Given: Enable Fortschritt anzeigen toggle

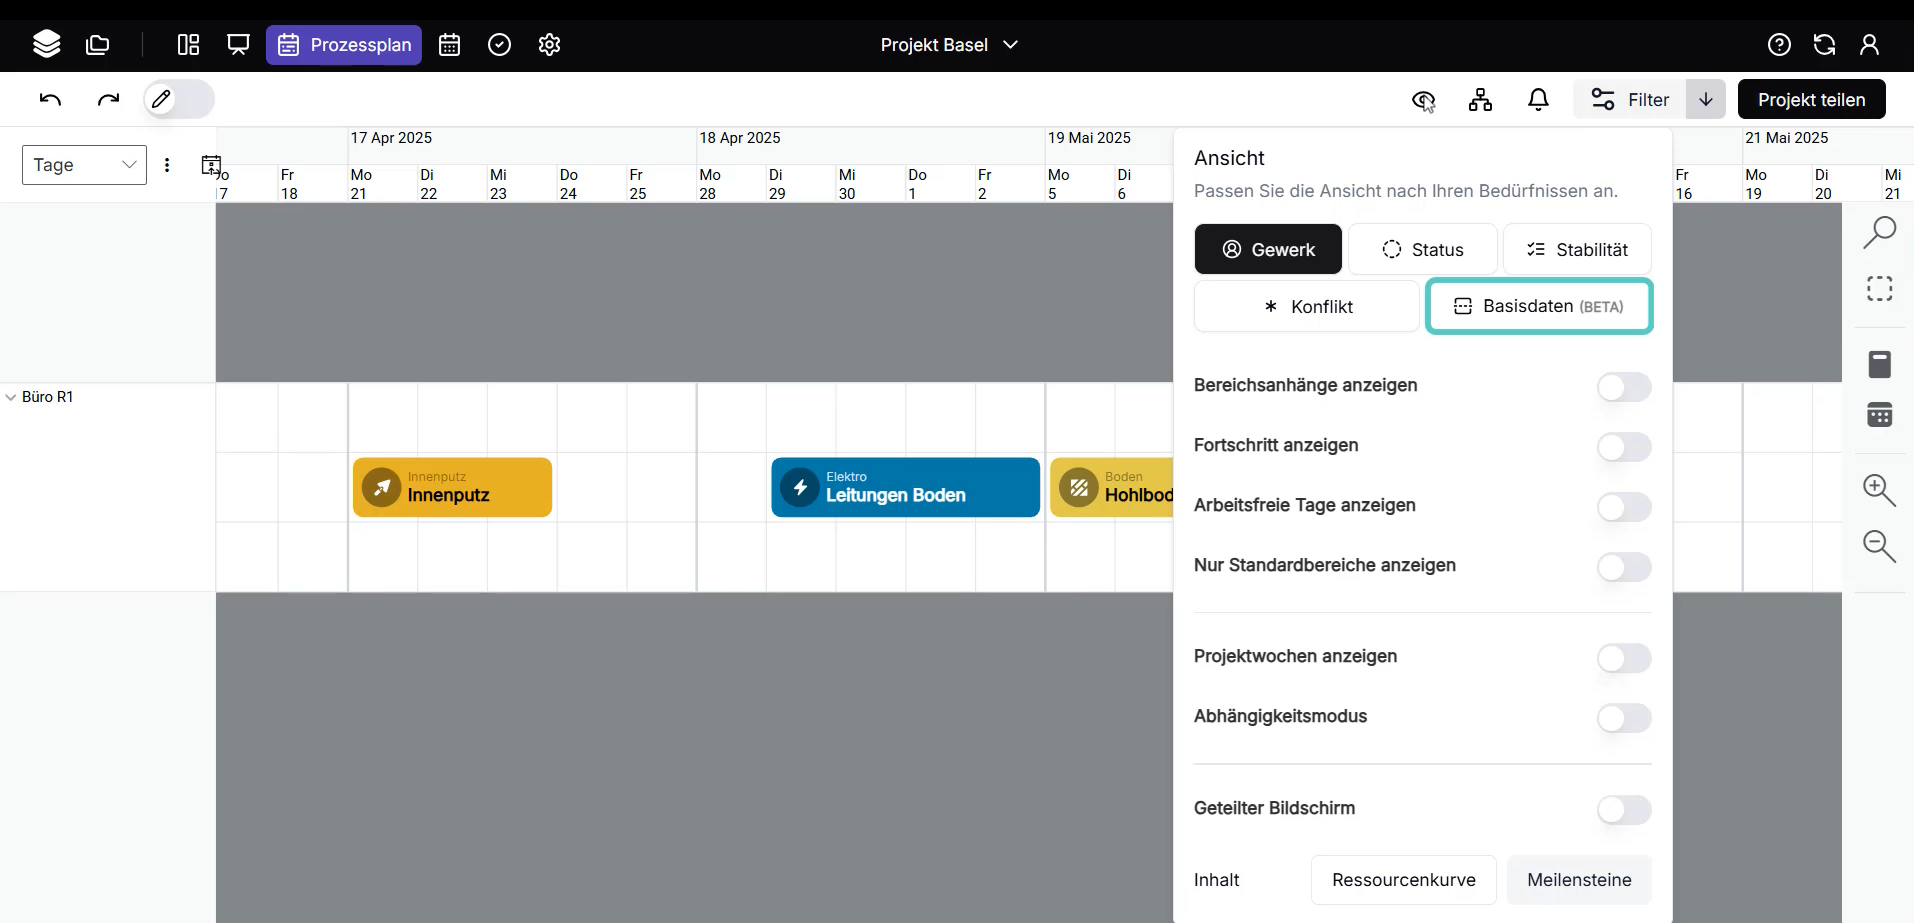Looking at the screenshot, I should click(x=1623, y=447).
